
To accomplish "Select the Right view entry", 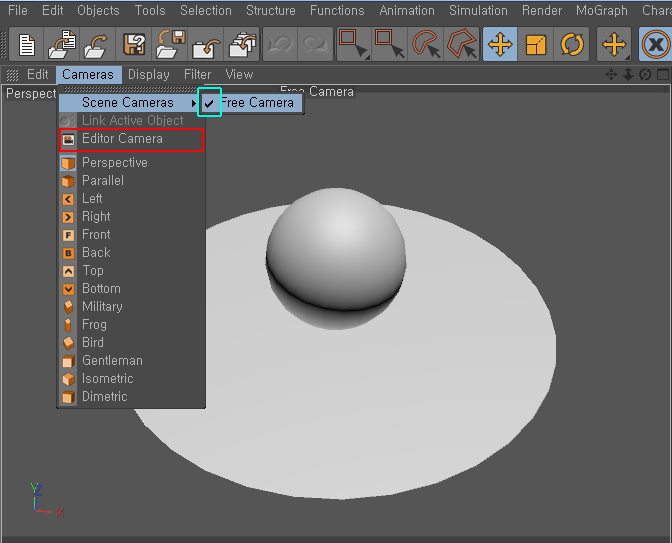I will 131,217.
